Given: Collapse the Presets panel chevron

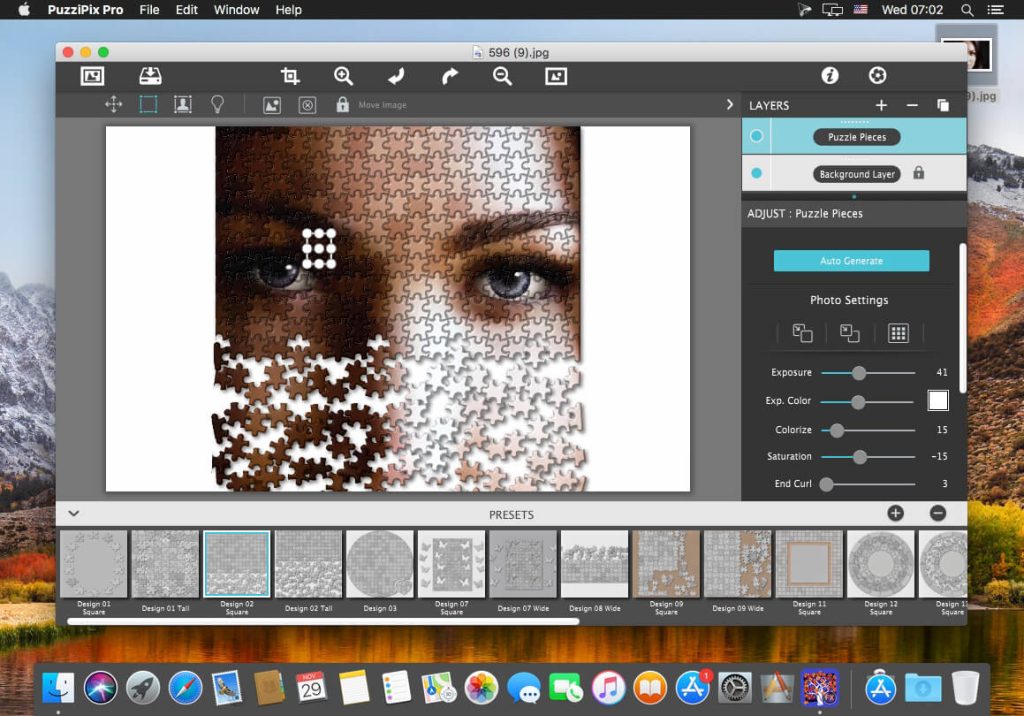Looking at the screenshot, I should (73, 513).
